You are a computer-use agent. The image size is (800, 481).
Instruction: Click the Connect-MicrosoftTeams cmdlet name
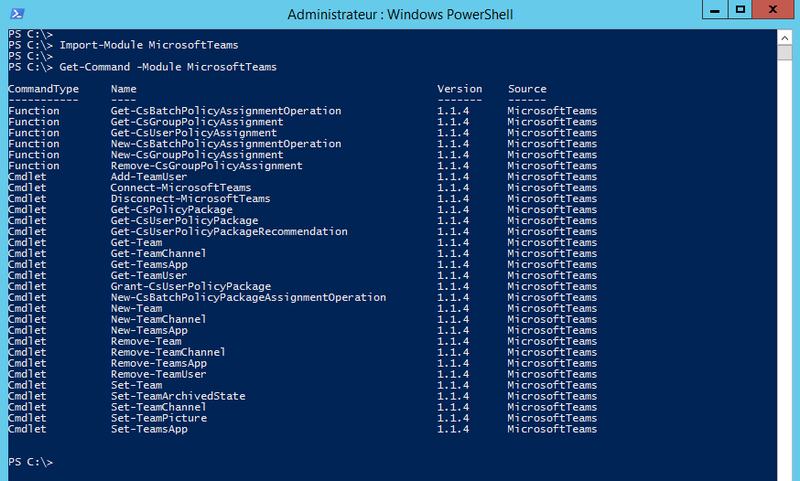click(x=176, y=188)
